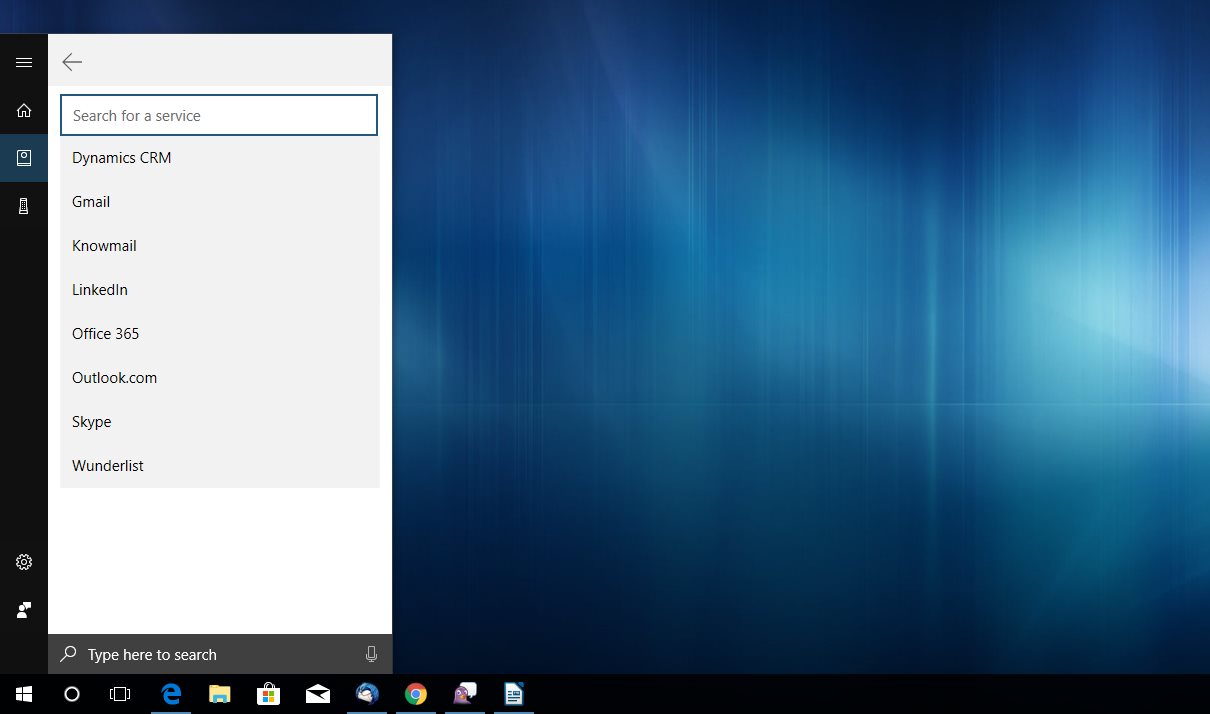Click the Search for a service field
The width and height of the screenshot is (1210, 714).
[218, 115]
